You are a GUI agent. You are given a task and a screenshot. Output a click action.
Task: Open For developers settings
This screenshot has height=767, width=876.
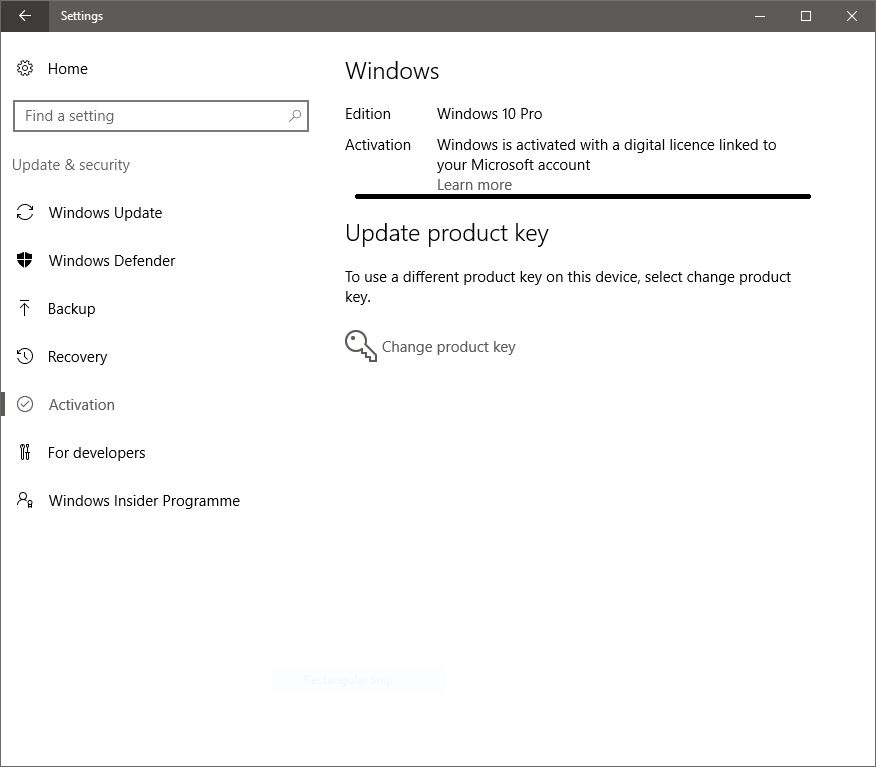[x=96, y=453]
